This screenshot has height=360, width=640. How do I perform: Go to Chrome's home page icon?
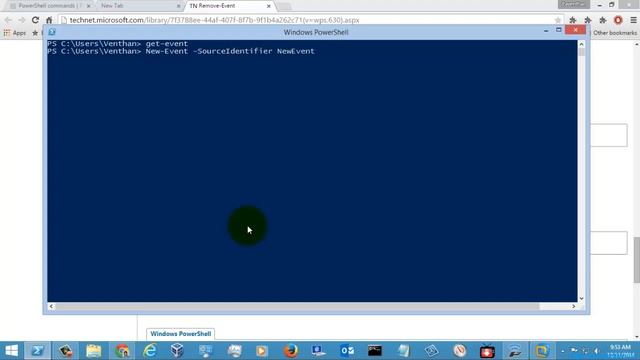coord(49,20)
